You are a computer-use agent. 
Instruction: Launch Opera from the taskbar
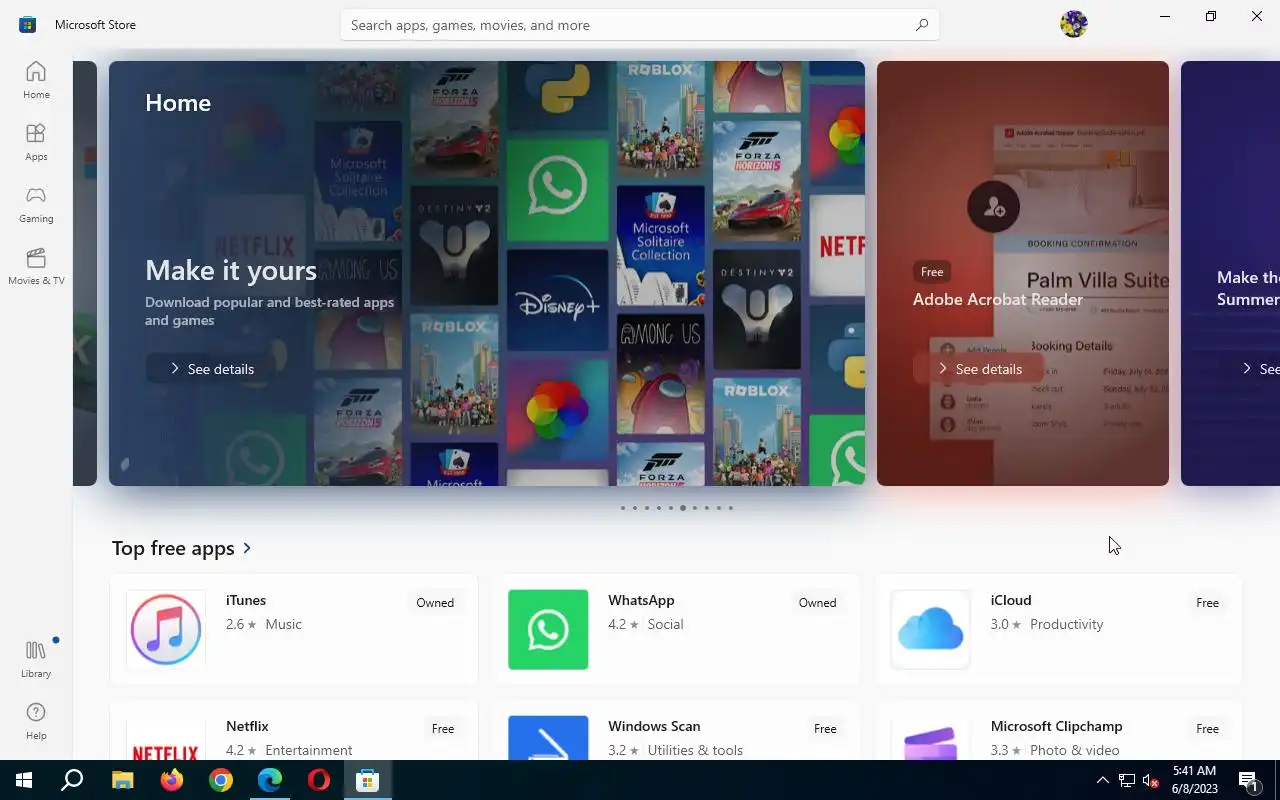tap(319, 780)
